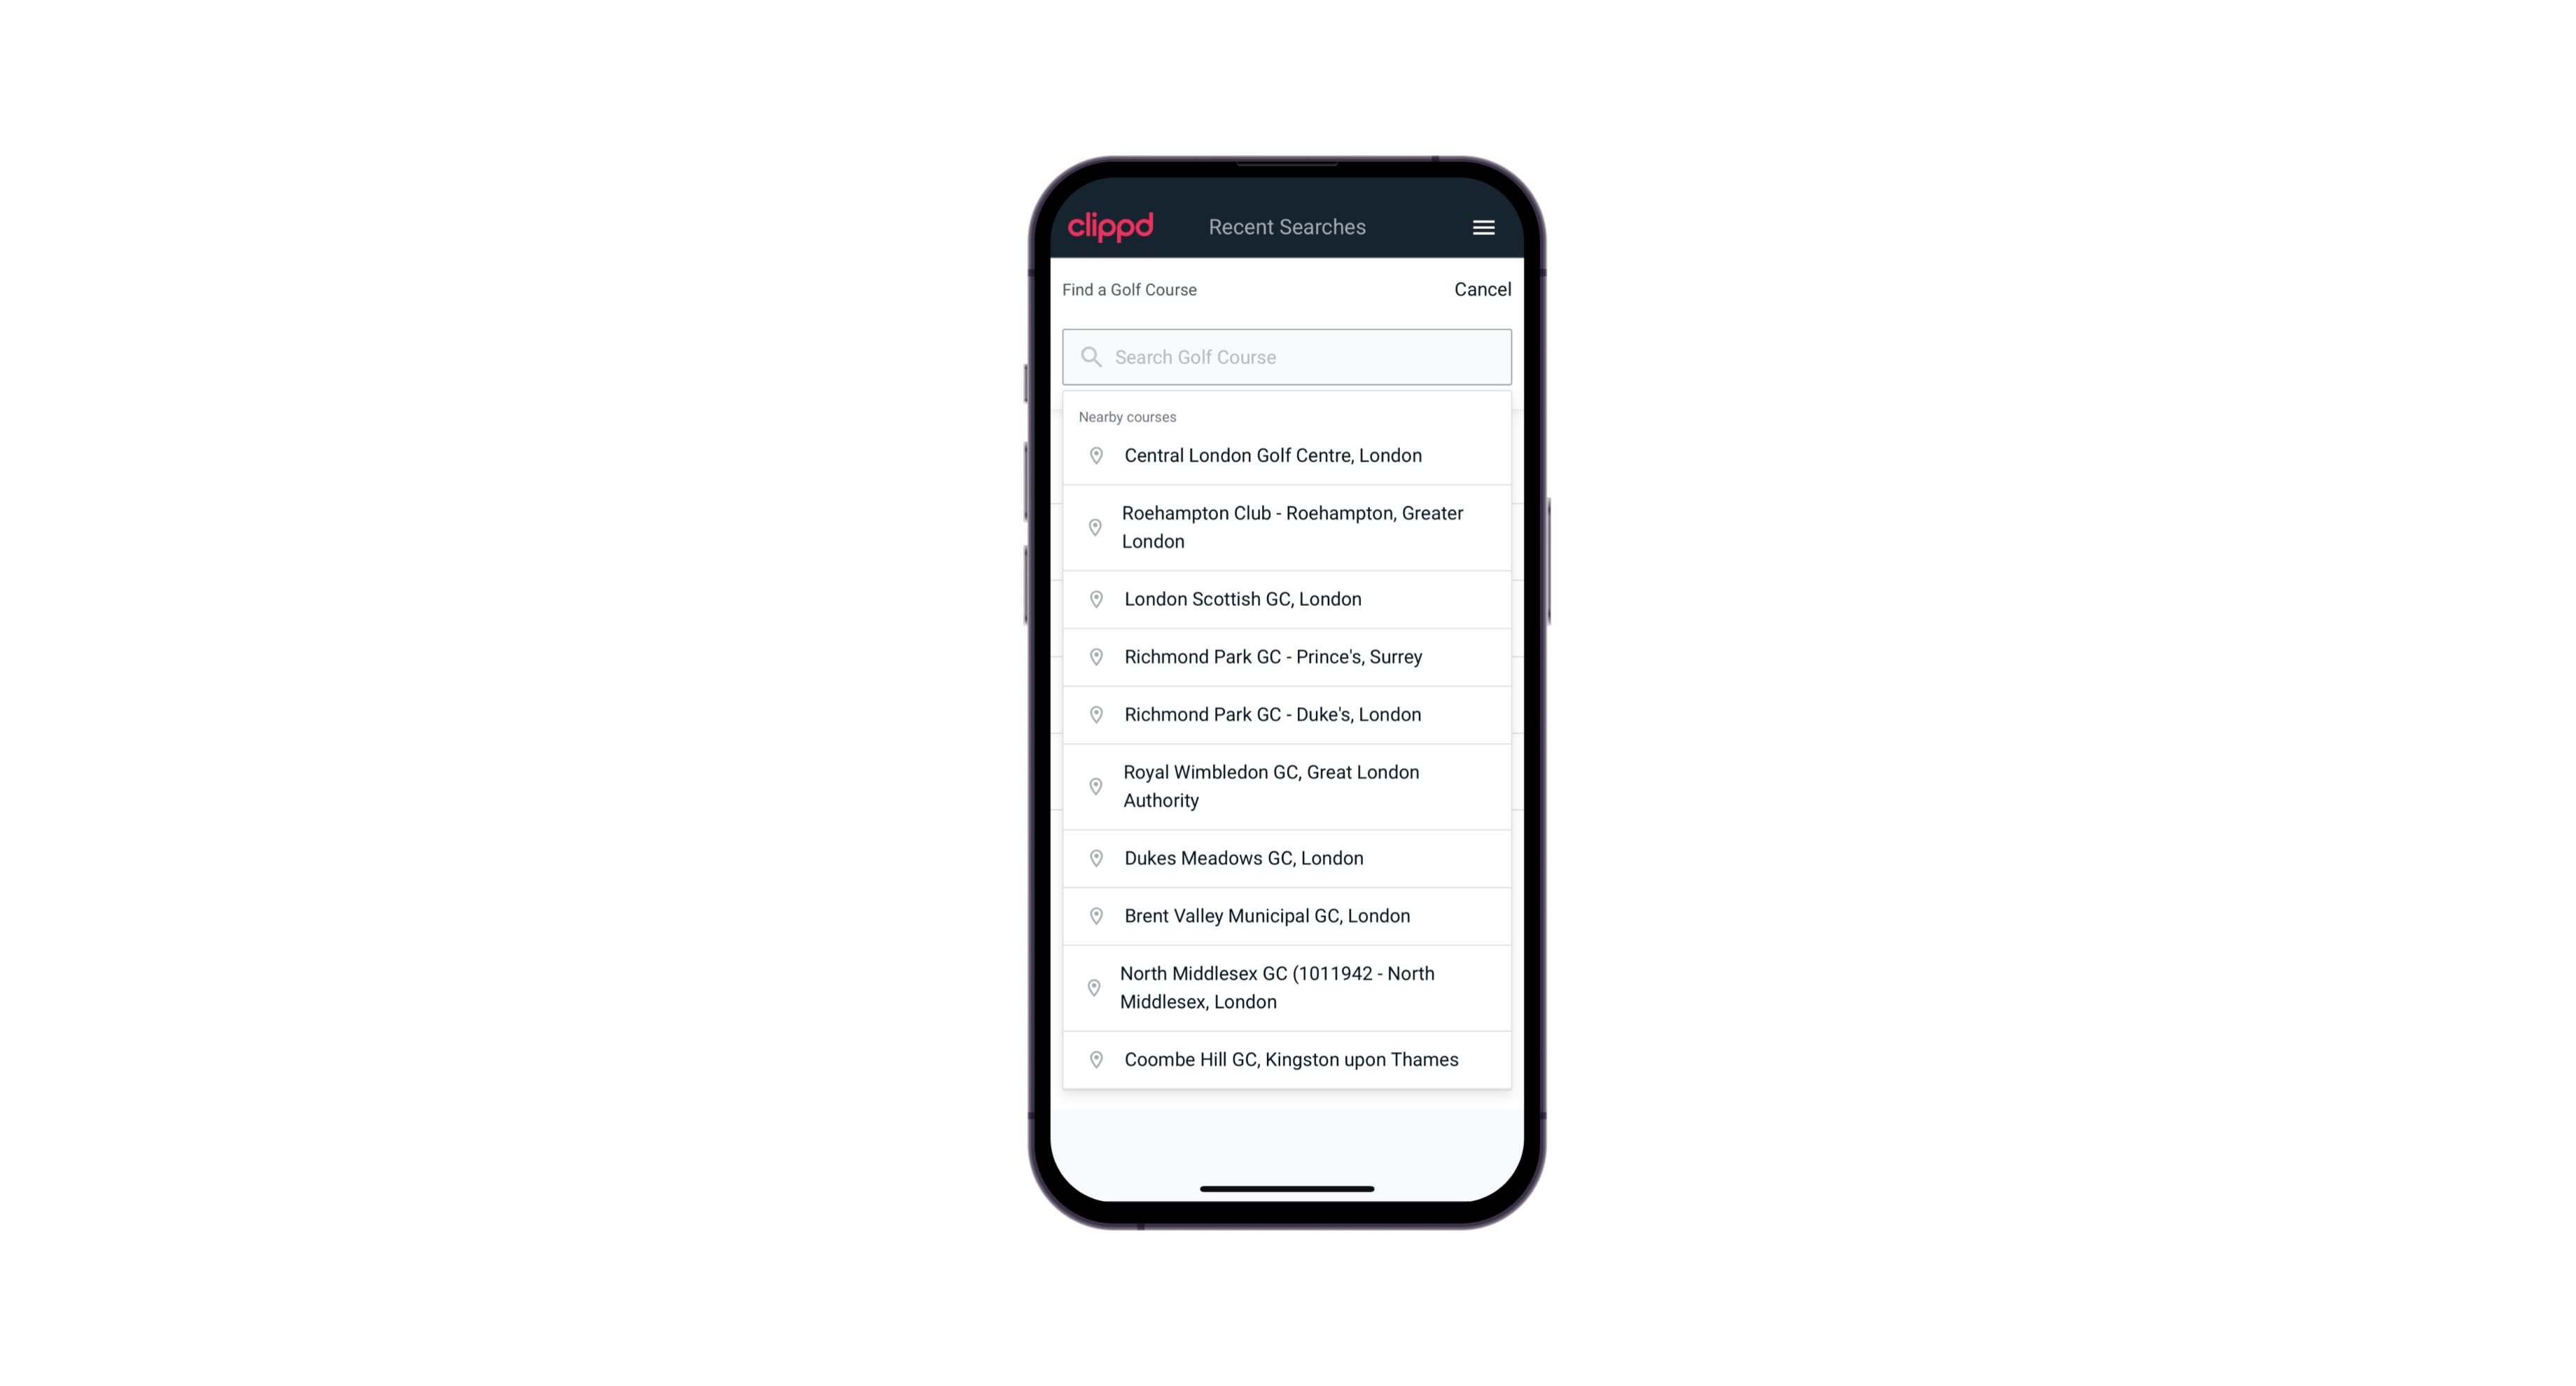This screenshot has height=1386, width=2576.
Task: Select Recent Searches screen title
Action: coord(1287,227)
